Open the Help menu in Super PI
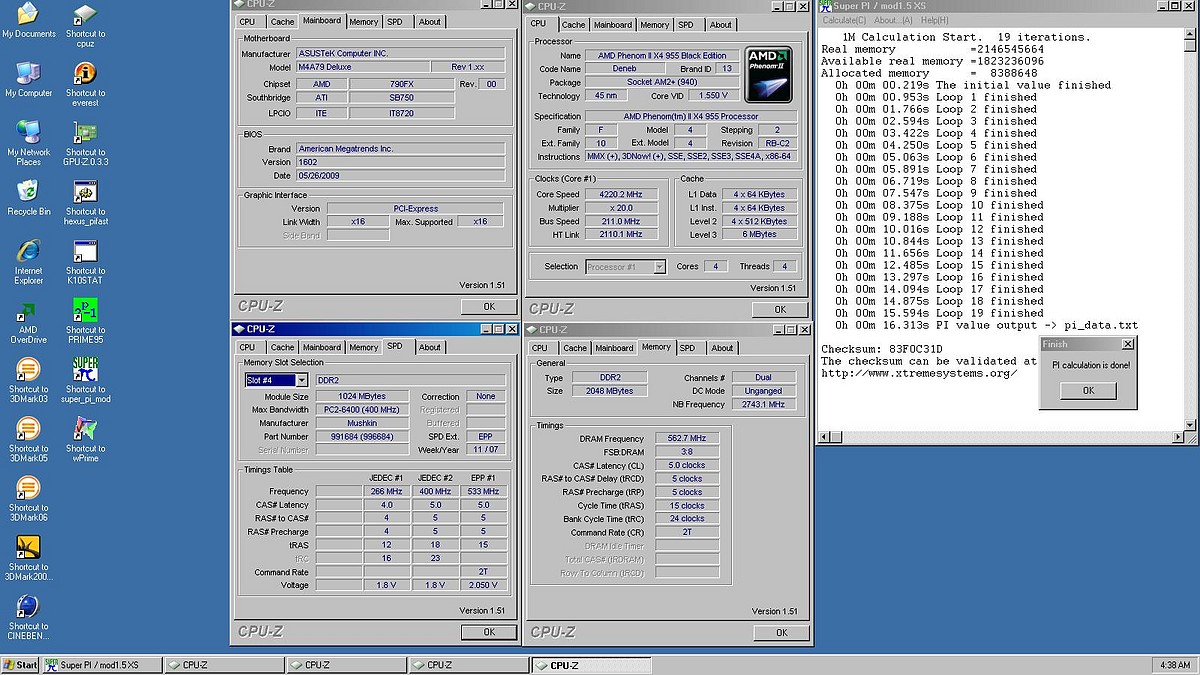Viewport: 1200px width, 675px height. [x=934, y=20]
